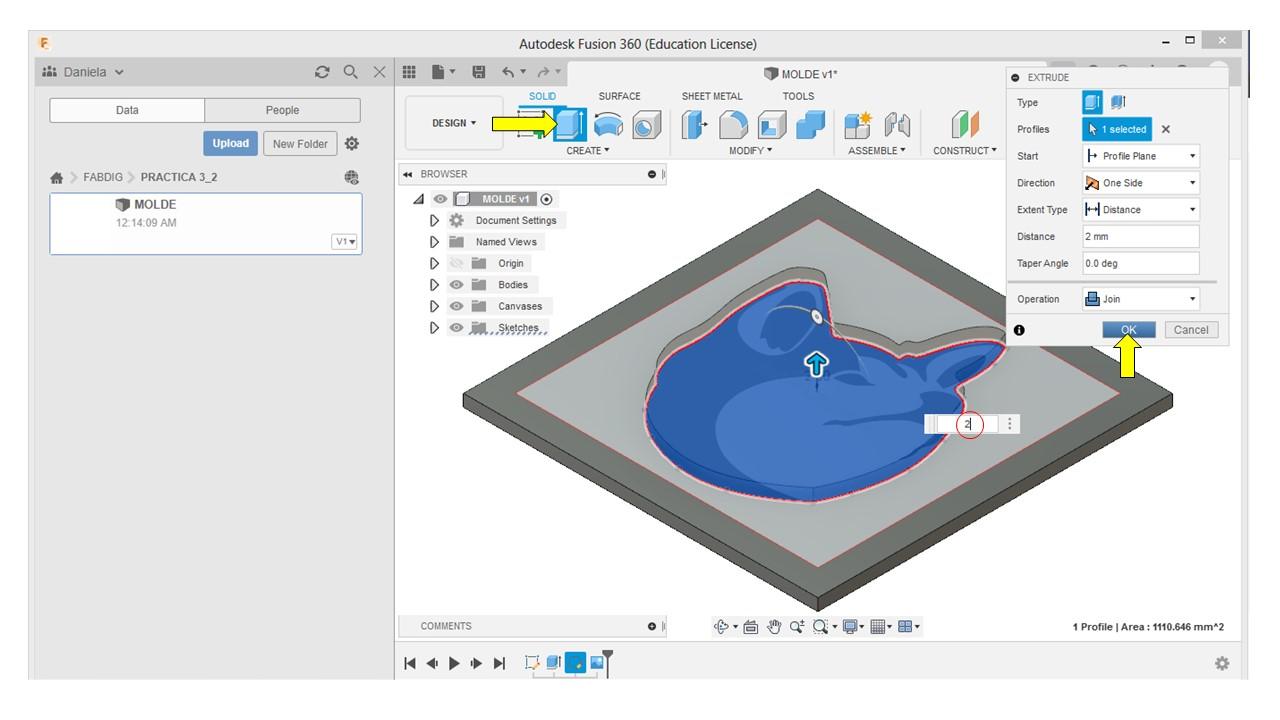1280x720 pixels.
Task: Expand the Sketches tree node
Action: (x=434, y=328)
